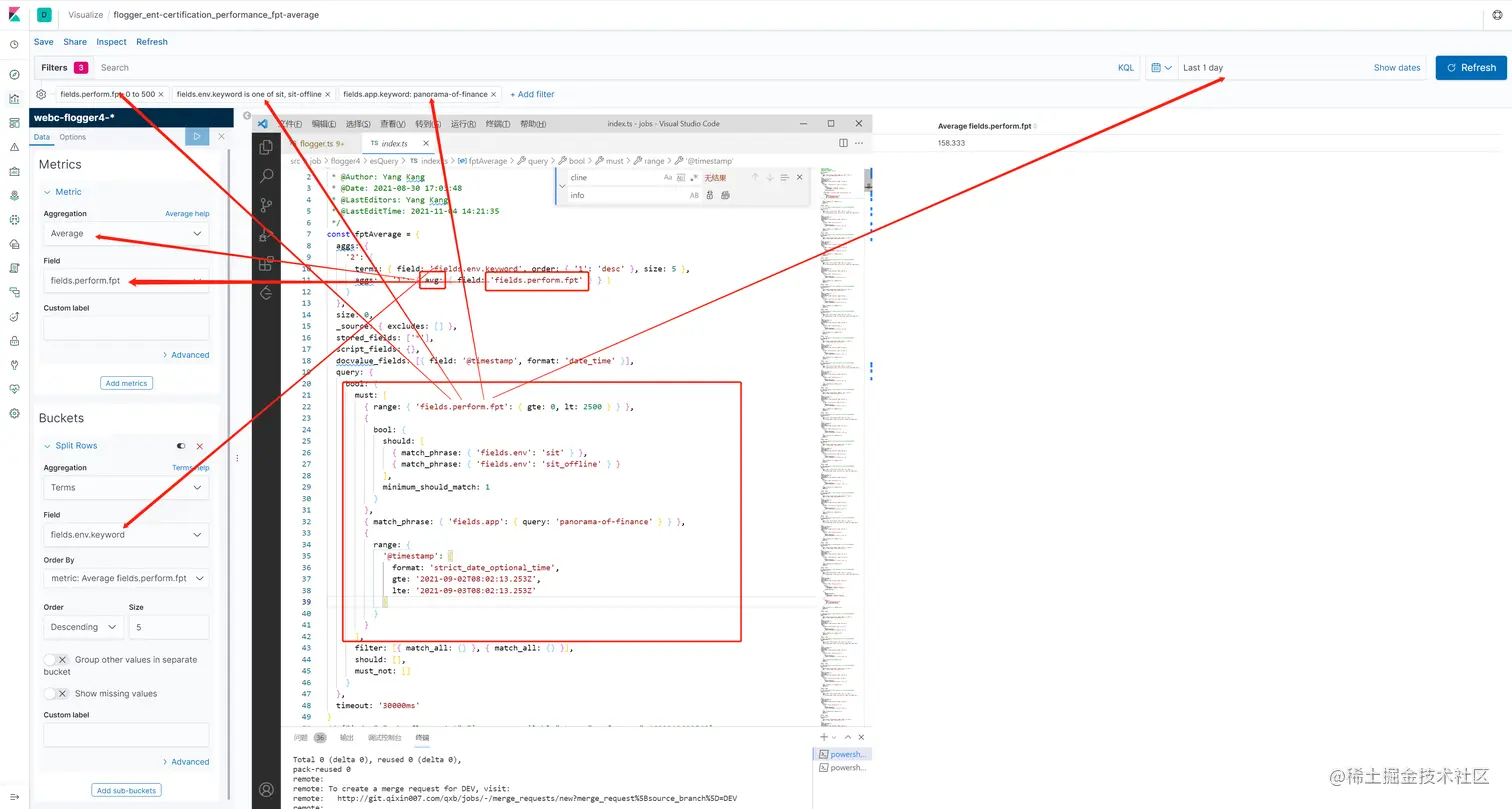1512x809 pixels.
Task: Toggle Match Whole Word in find widget
Action: [x=681, y=177]
